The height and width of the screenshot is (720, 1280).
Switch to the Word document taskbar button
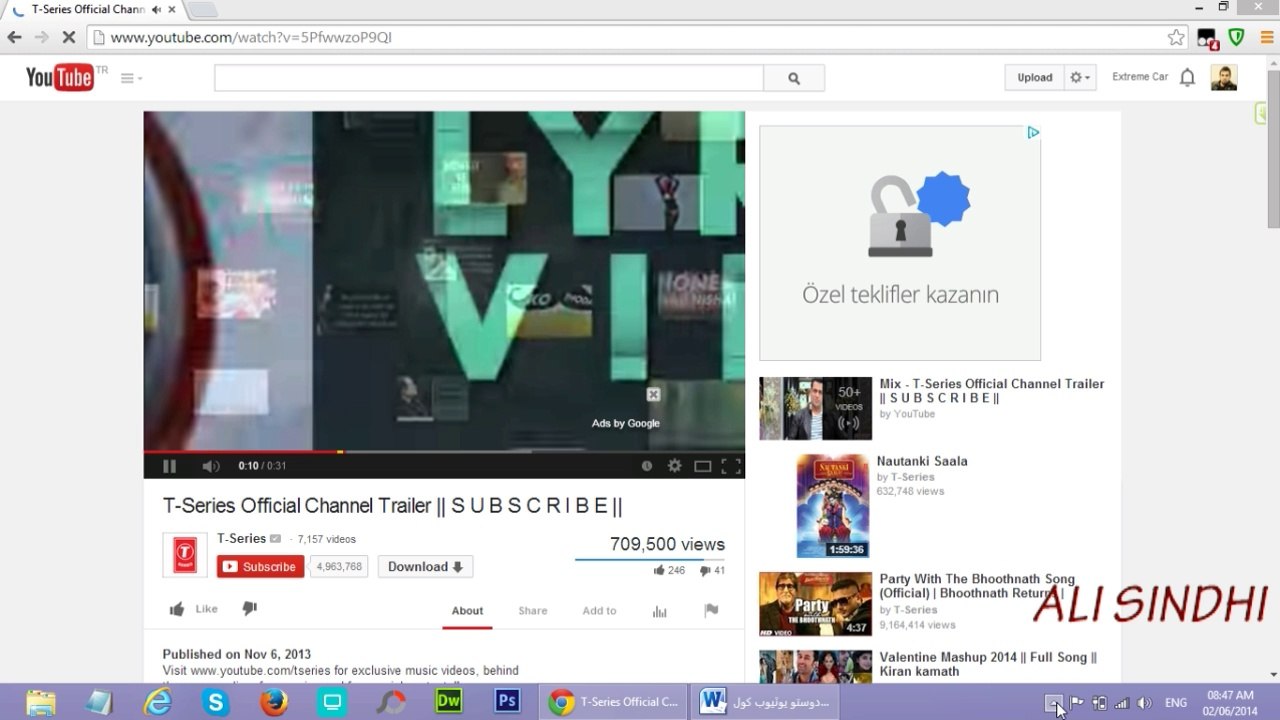point(768,702)
